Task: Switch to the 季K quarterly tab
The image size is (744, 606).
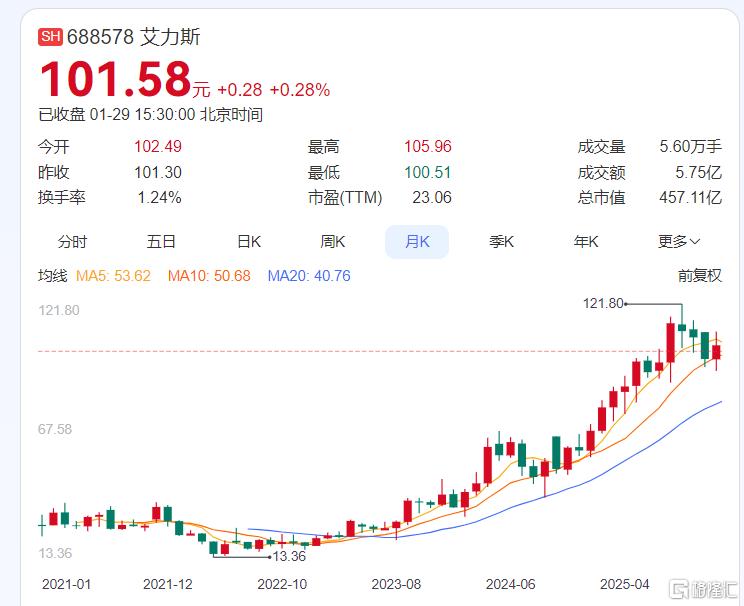Action: pyautogui.click(x=502, y=242)
